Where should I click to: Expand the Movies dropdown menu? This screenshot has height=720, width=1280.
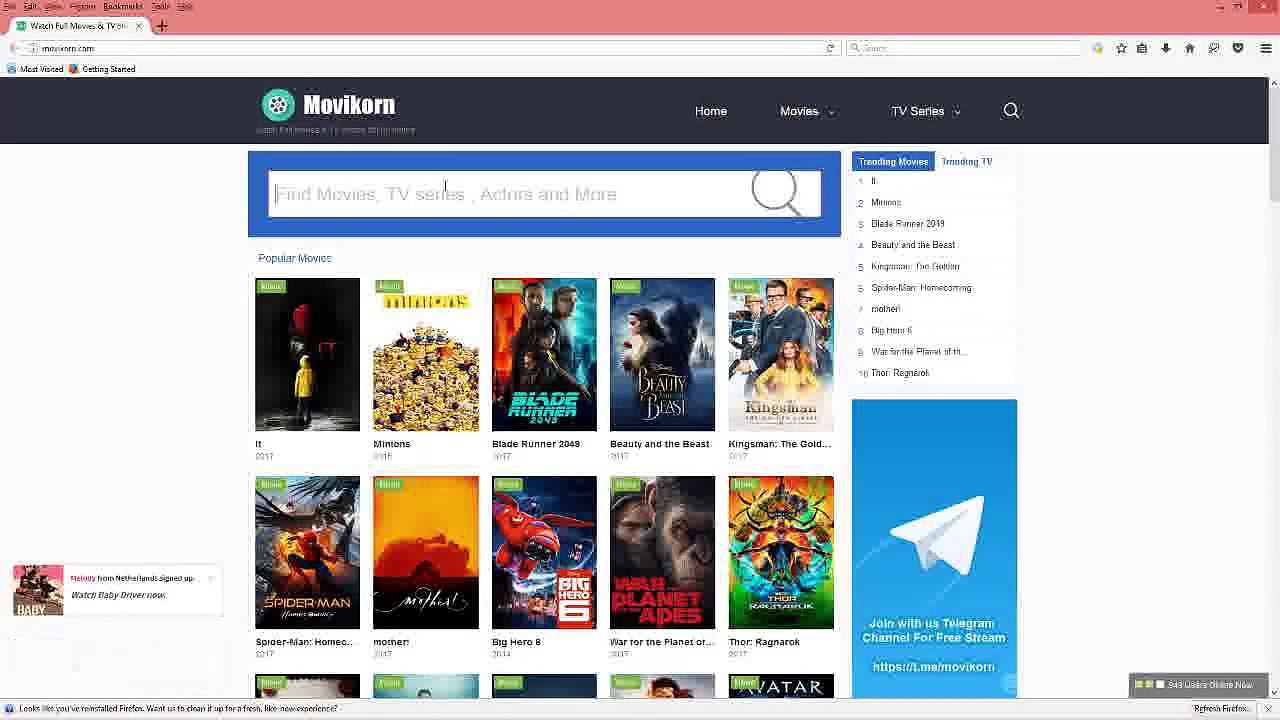[806, 111]
